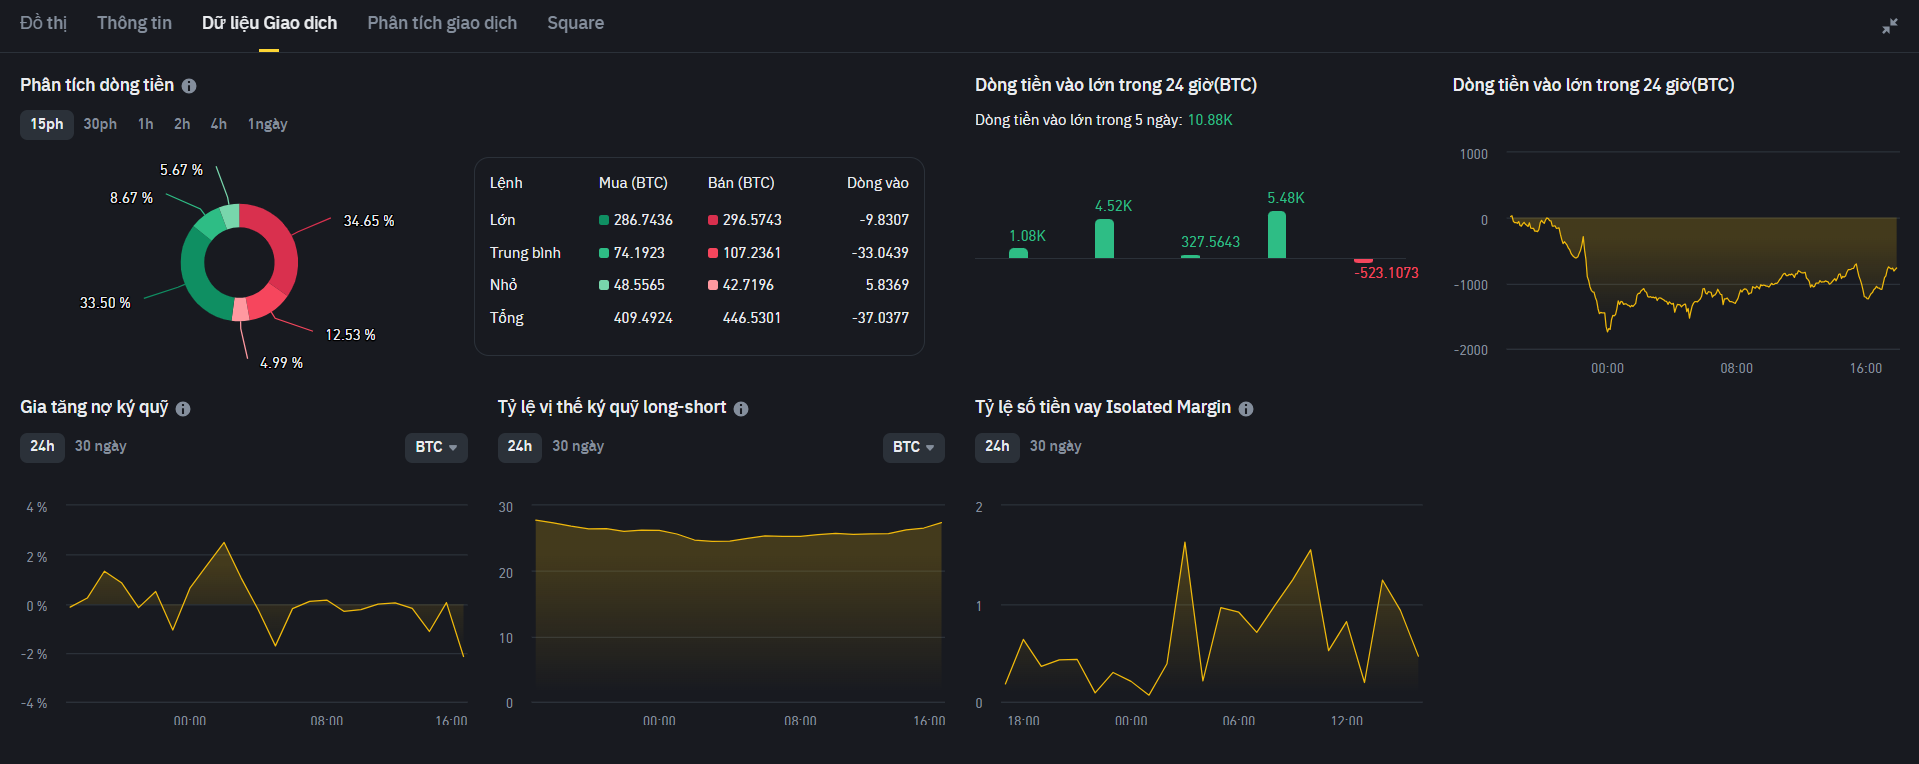Image resolution: width=1919 pixels, height=764 pixels.
Task: Select the 15ph time interval
Action: [x=46, y=124]
